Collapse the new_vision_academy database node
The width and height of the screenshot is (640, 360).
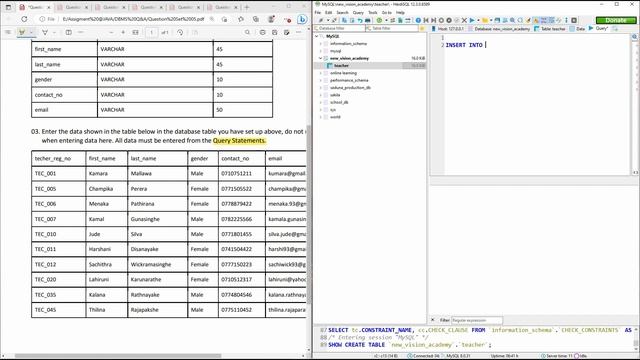pyautogui.click(x=321, y=58)
